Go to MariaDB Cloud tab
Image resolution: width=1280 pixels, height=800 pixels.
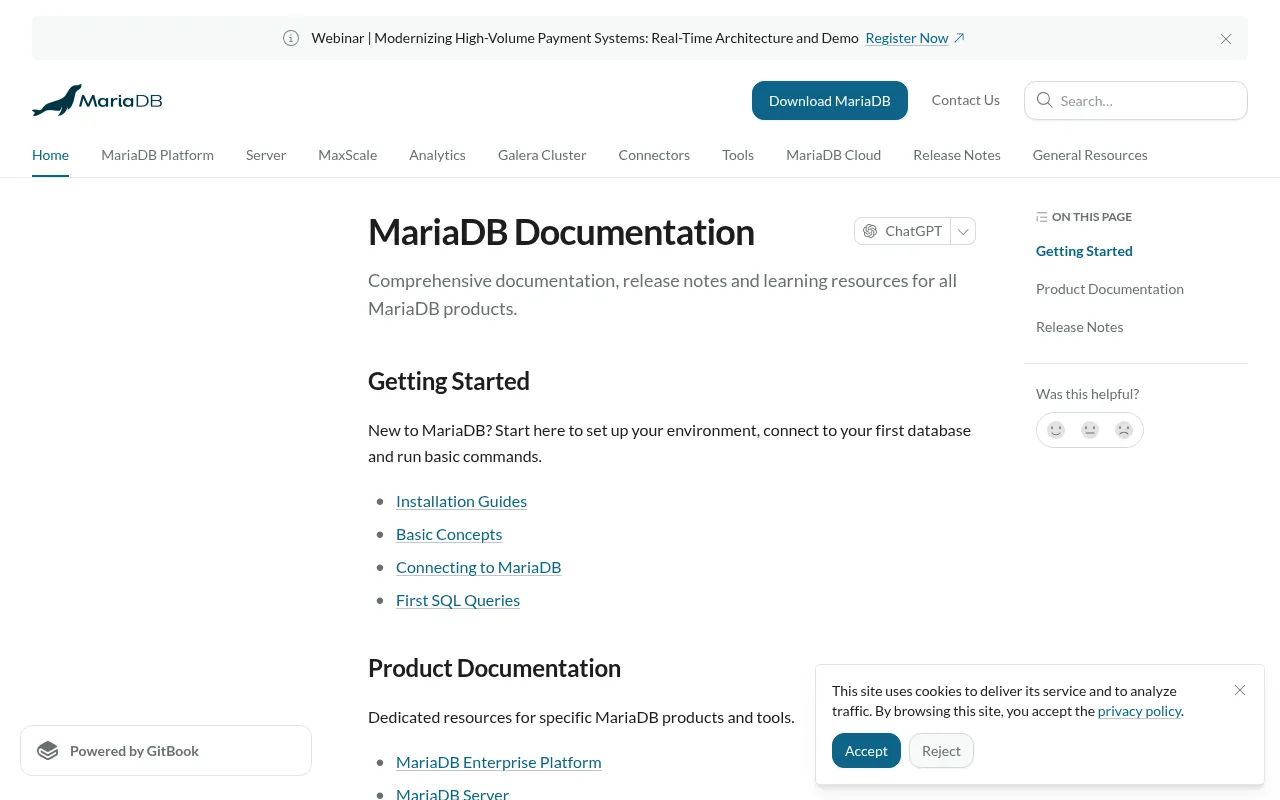(x=834, y=155)
